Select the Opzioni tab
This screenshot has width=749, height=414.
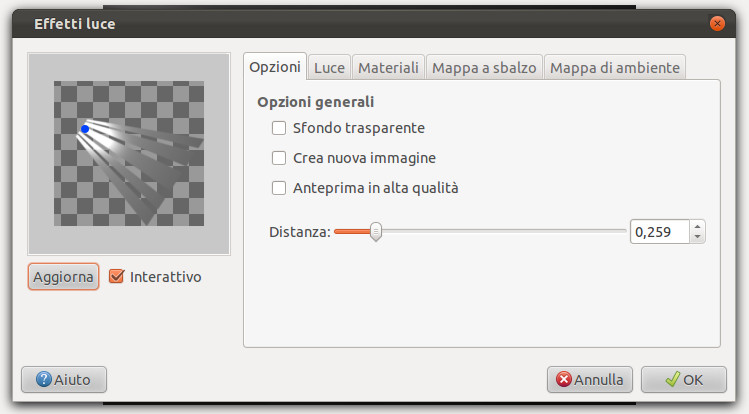point(275,67)
